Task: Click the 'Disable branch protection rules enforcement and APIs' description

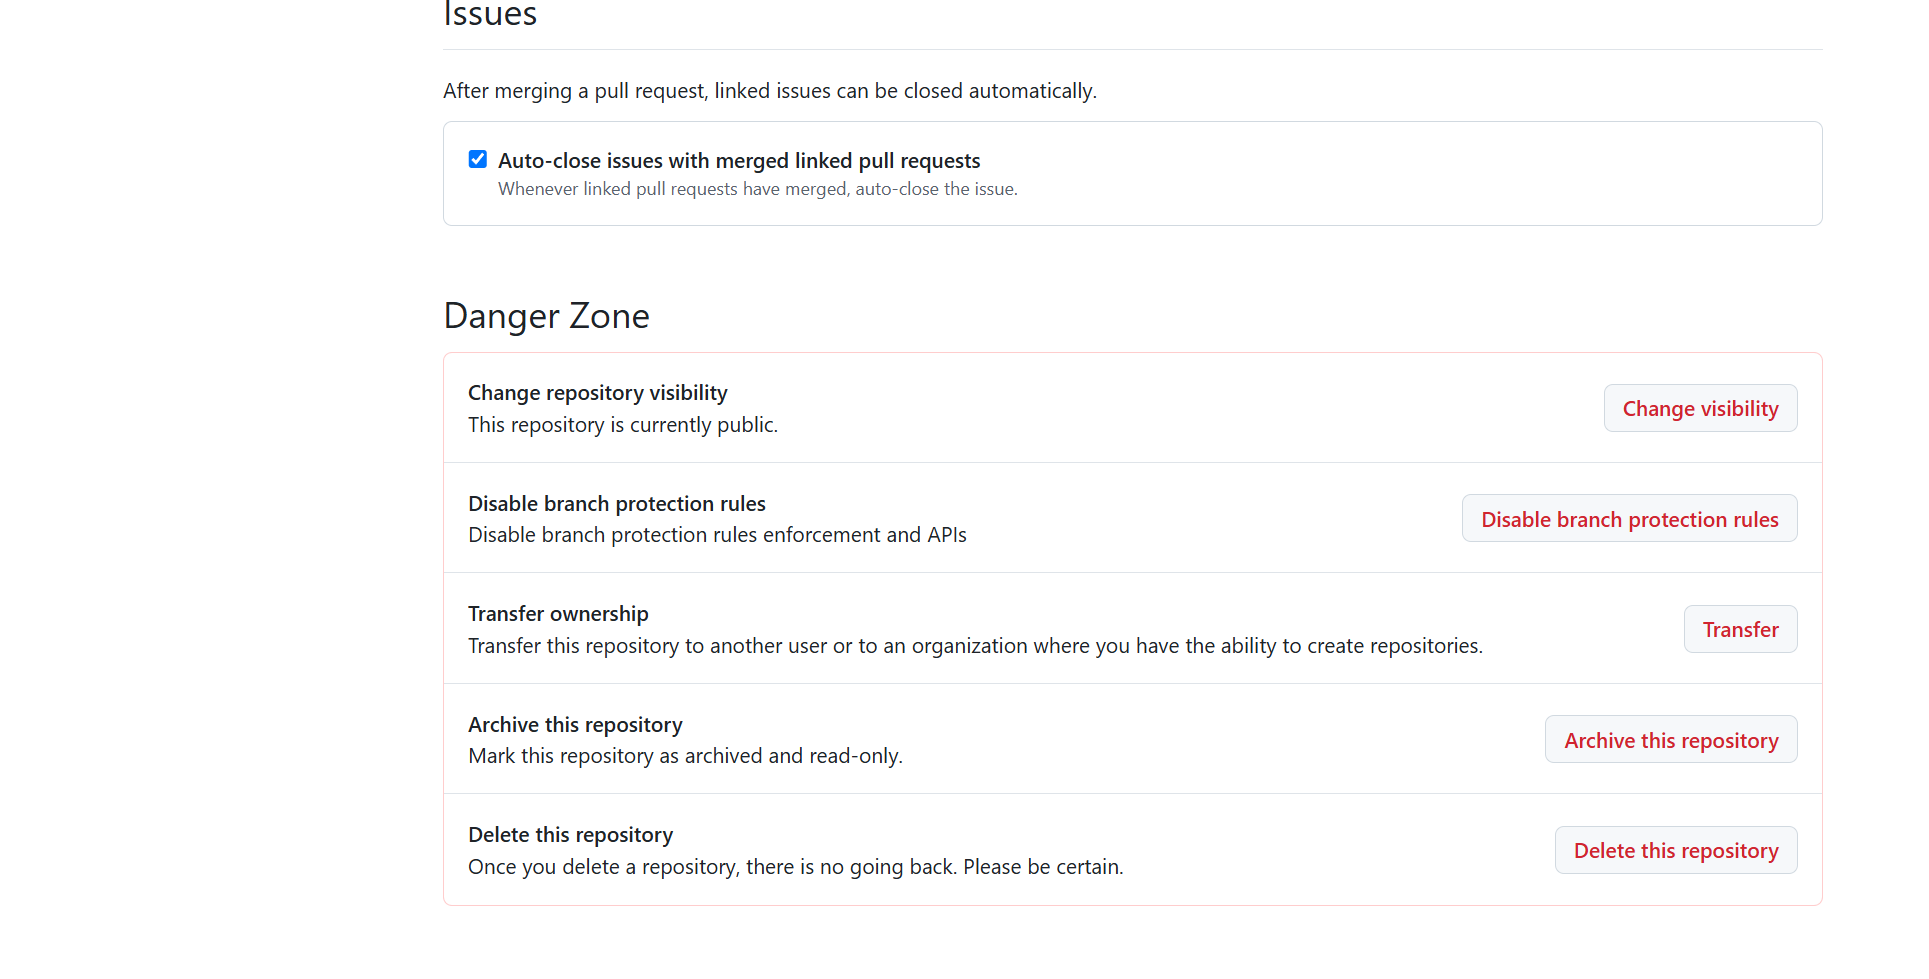Action: tap(717, 535)
